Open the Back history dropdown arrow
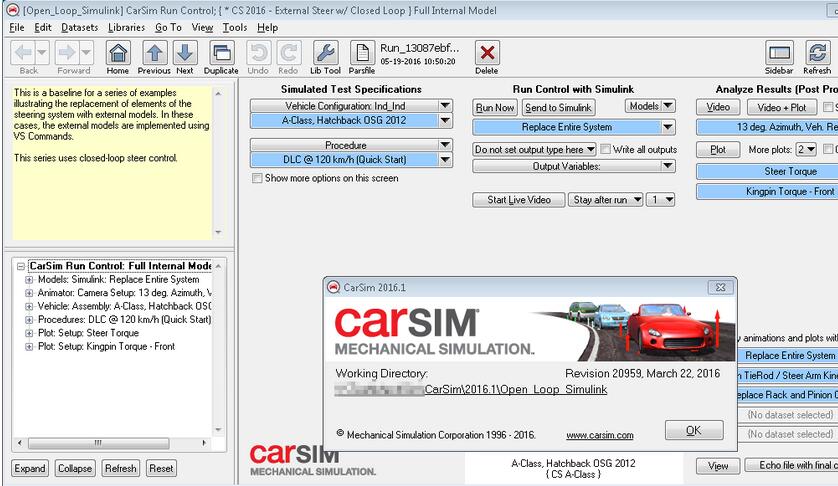Image resolution: width=838 pixels, height=486 pixels. [42, 52]
